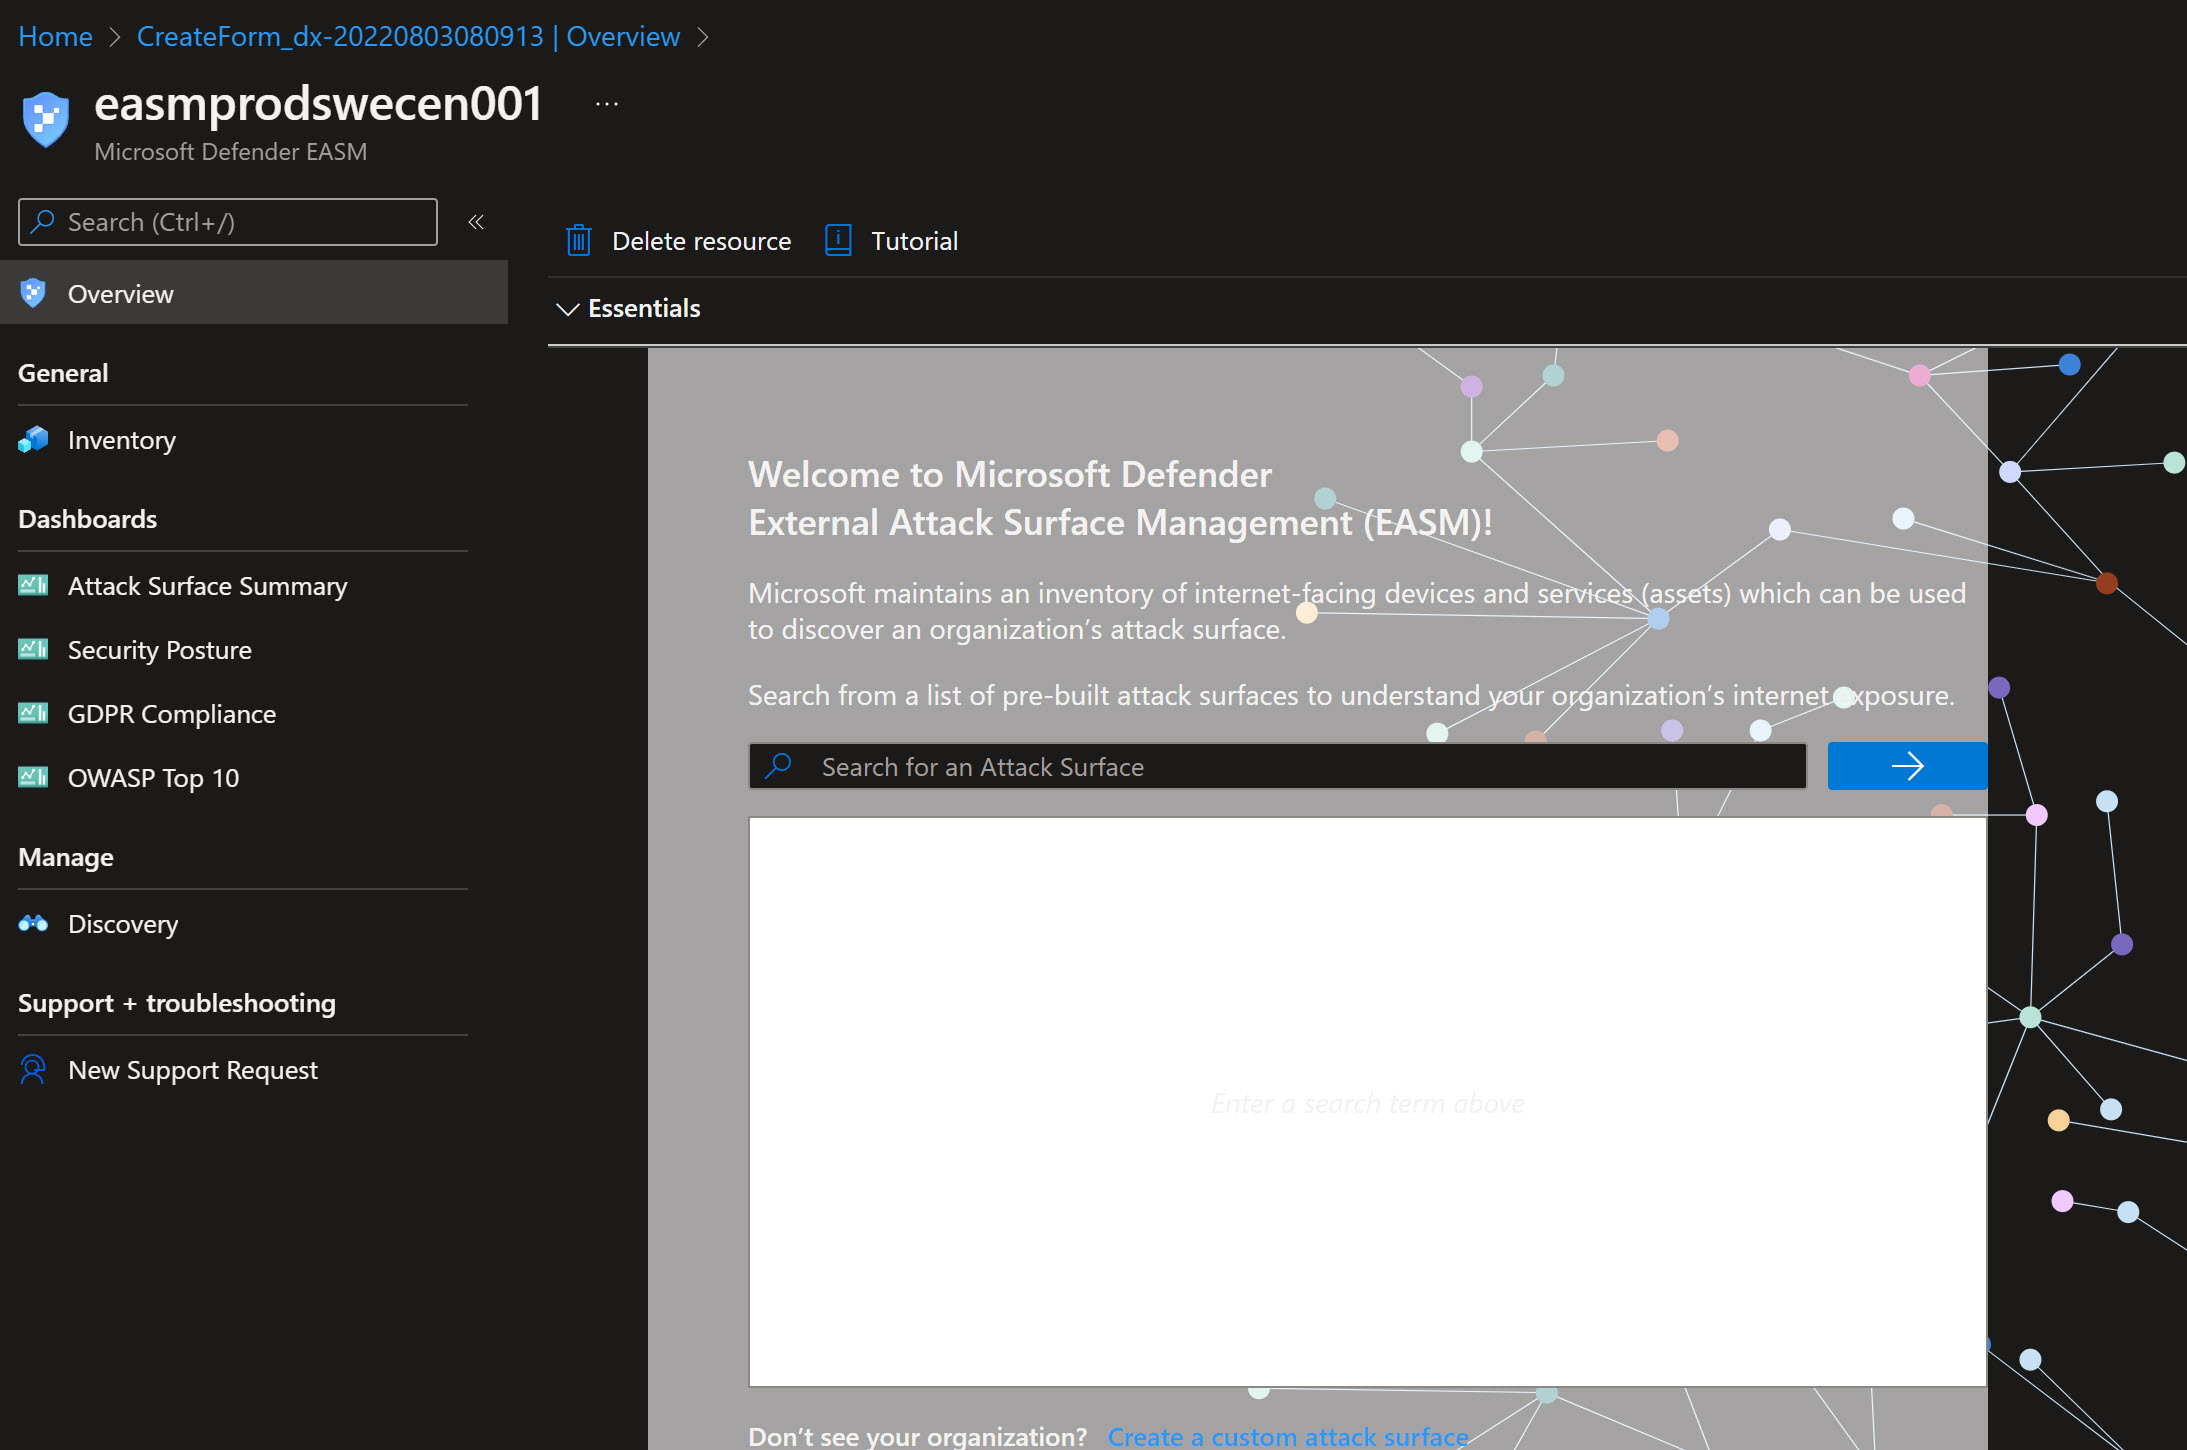2187x1450 pixels.
Task: Collapse the Essentials section chevron
Action: (567, 309)
